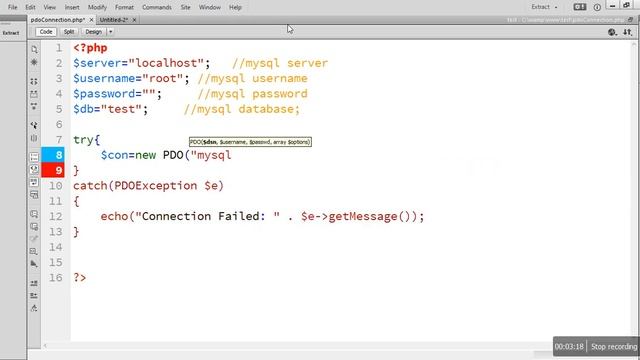640x360 pixels.
Task: Open the Open Documents list icon
Action: pyautogui.click(x=34, y=49)
